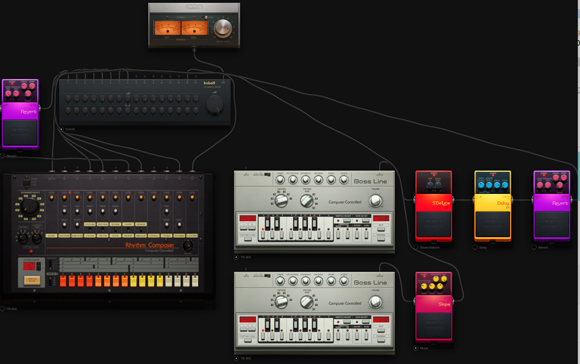Click the left knob on the Stereo Detune pedal
The image size is (580, 364).
430,185
